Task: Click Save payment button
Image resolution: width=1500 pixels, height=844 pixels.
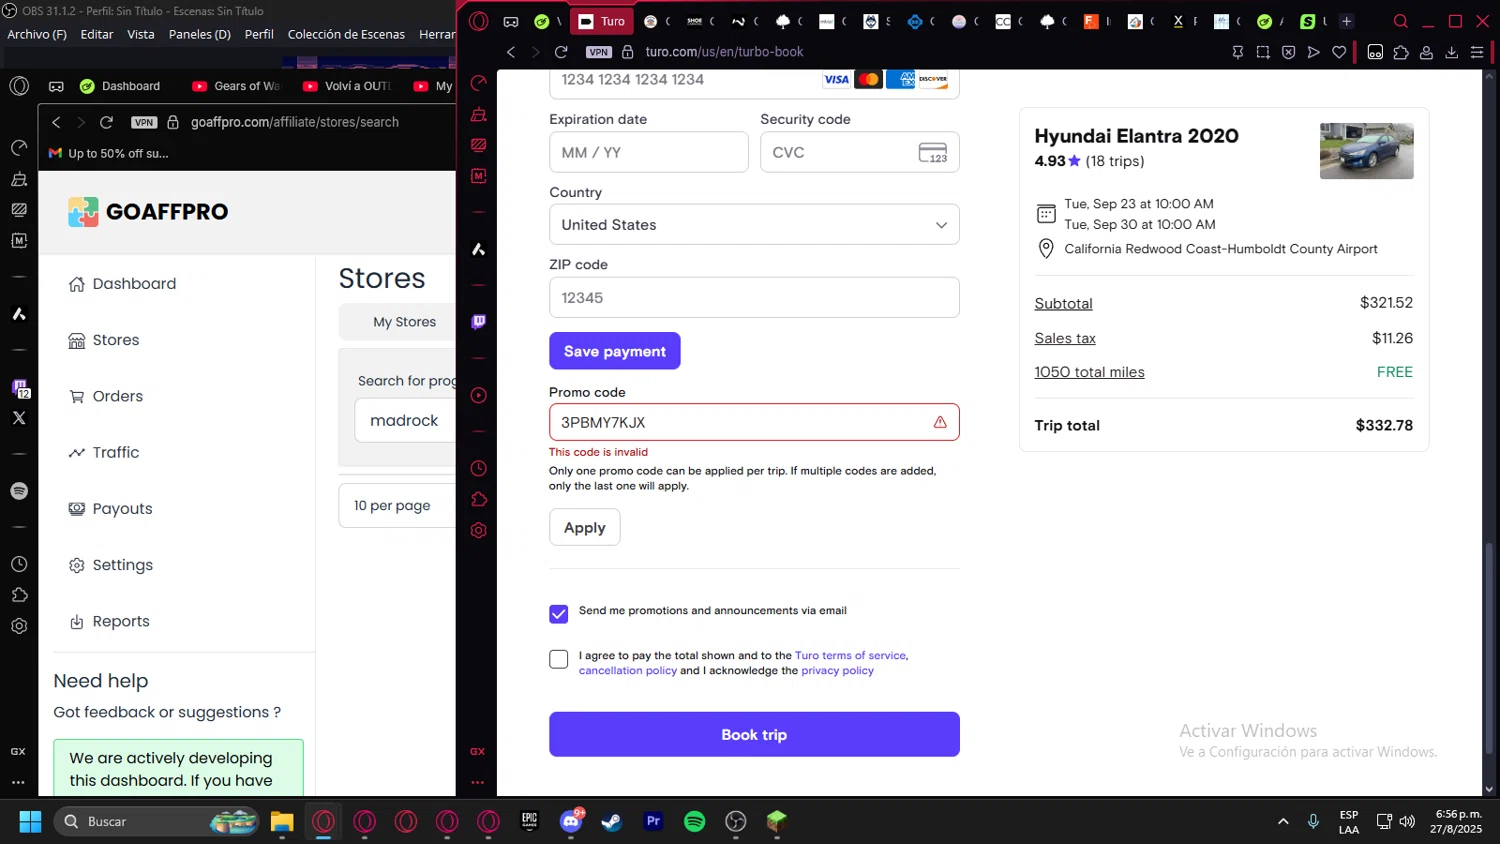Action: 615,351
